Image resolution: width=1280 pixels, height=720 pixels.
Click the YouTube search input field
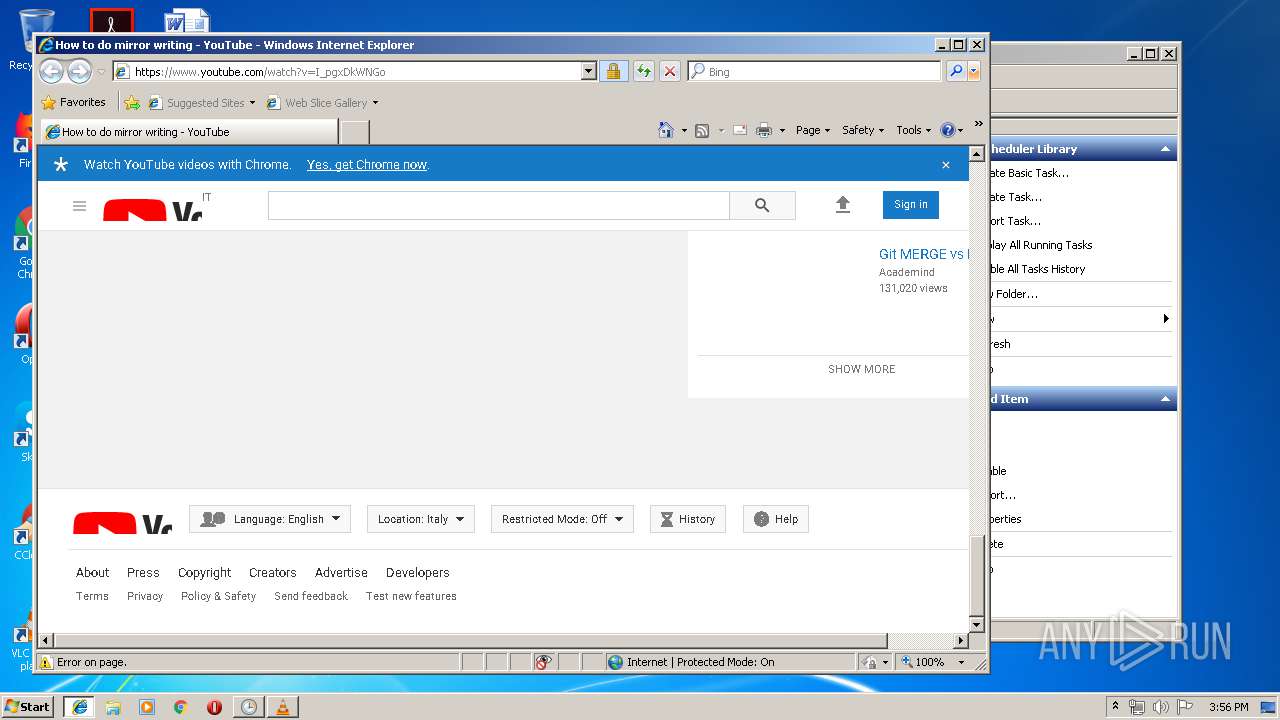pyautogui.click(x=499, y=205)
